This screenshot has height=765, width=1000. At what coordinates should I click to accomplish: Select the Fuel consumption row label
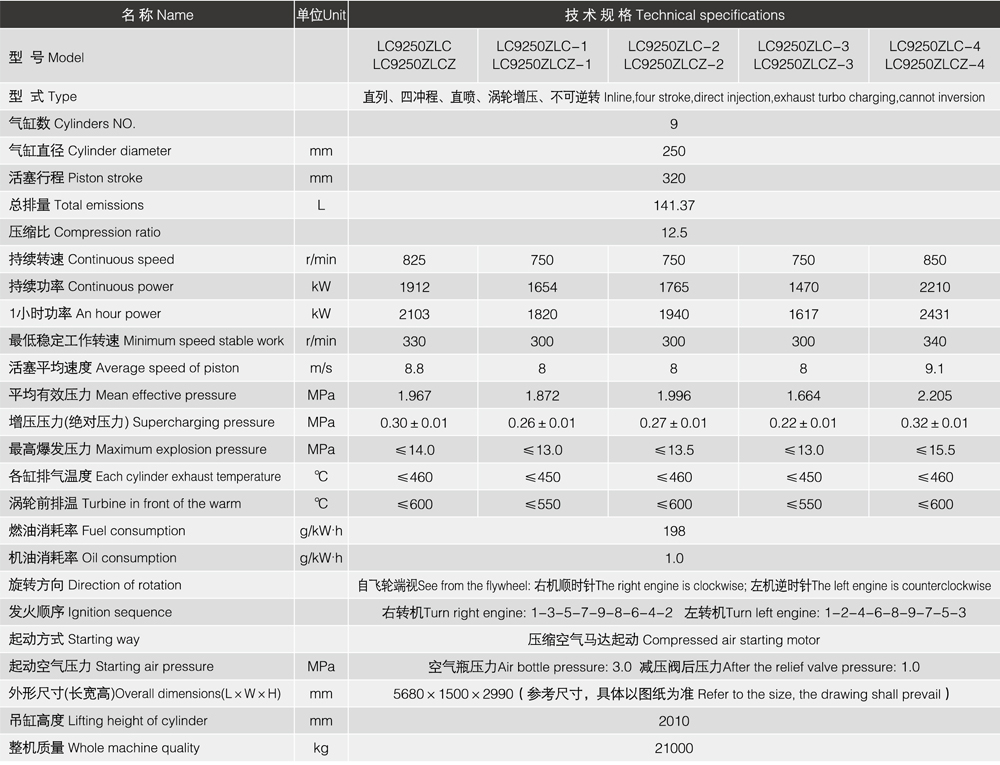point(97,531)
